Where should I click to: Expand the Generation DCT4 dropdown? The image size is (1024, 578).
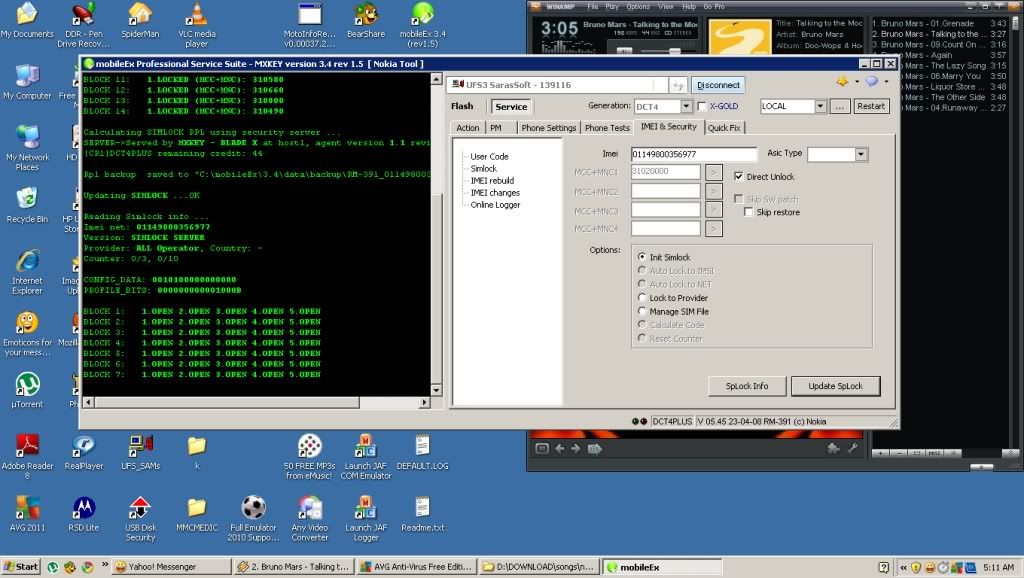pos(686,106)
